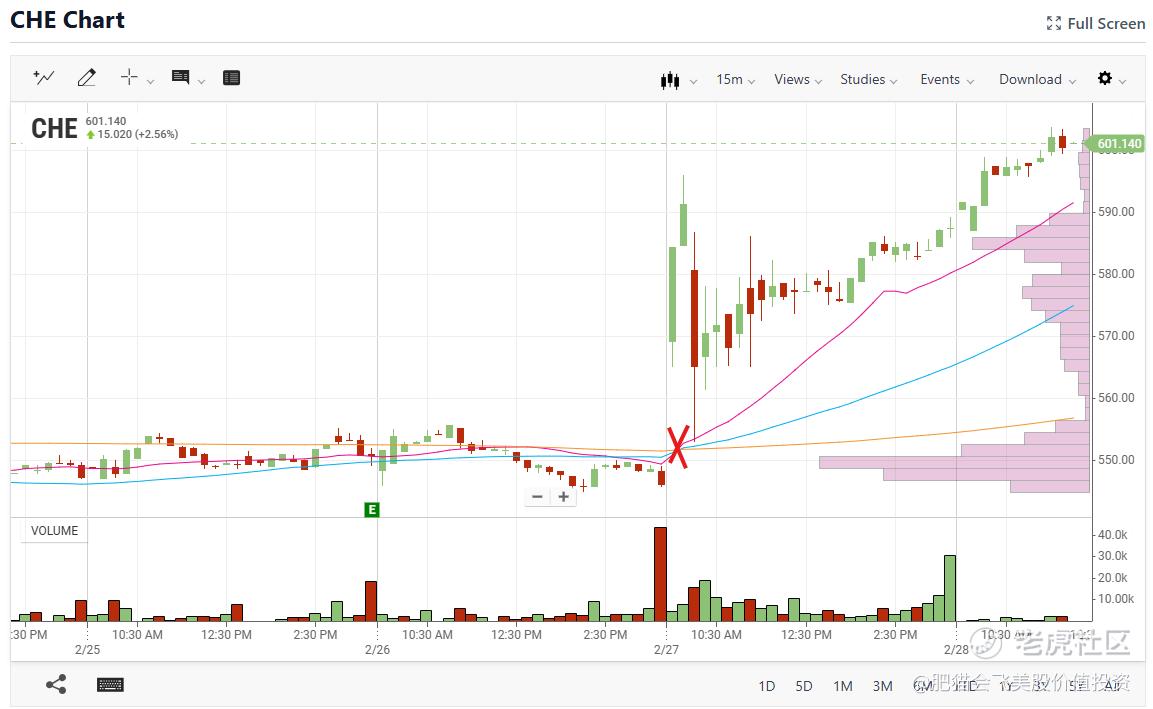The height and width of the screenshot is (709, 1153).
Task: Click the tallest red volume bar
Action: click(660, 574)
